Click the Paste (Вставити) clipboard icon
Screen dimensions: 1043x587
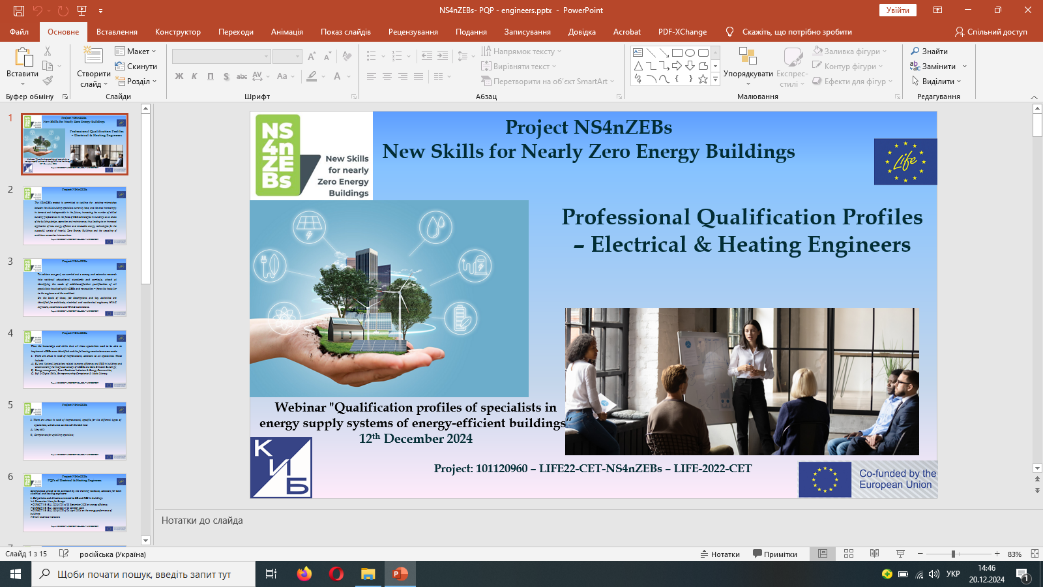pyautogui.click(x=23, y=57)
